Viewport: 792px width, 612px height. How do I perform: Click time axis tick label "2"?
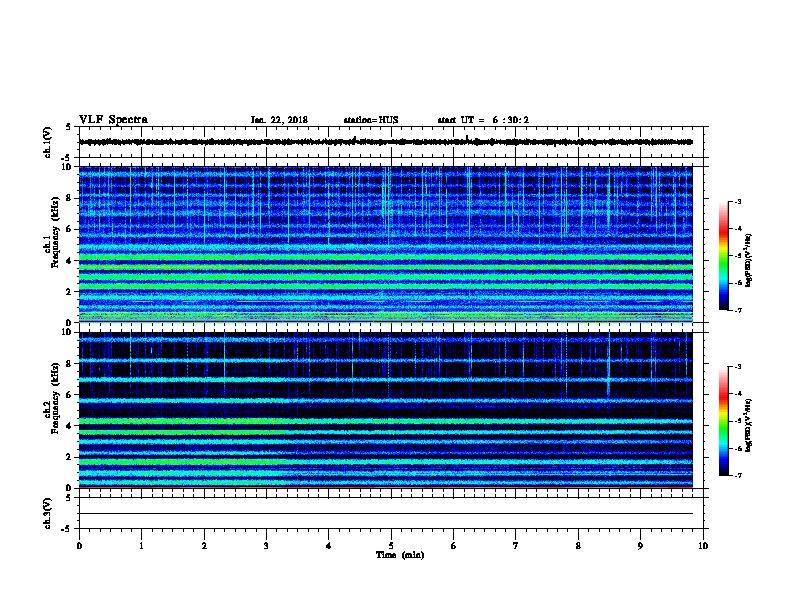[204, 546]
